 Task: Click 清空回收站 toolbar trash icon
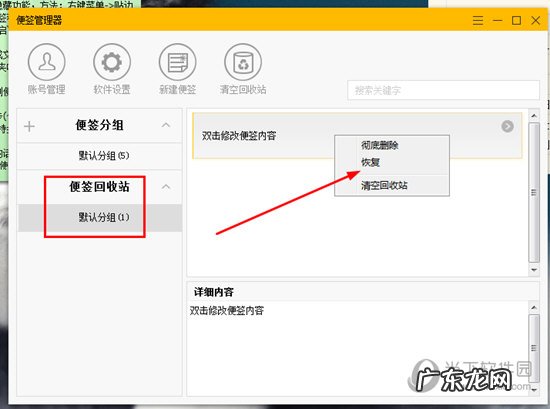243,62
